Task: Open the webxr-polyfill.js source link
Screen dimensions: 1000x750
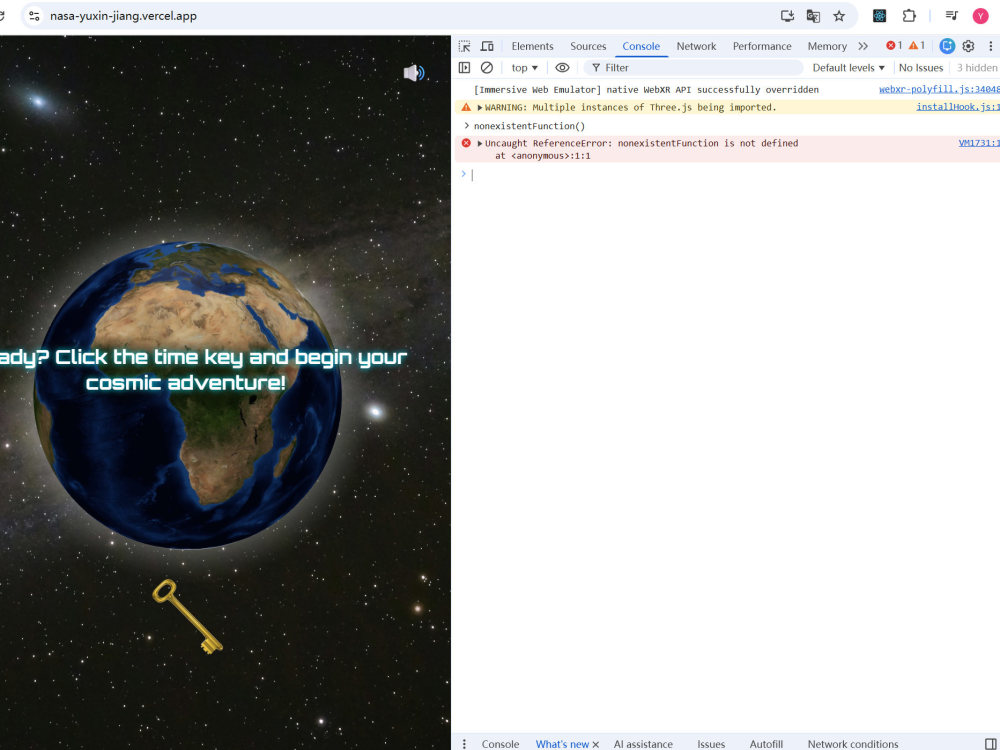Action: pos(939,89)
